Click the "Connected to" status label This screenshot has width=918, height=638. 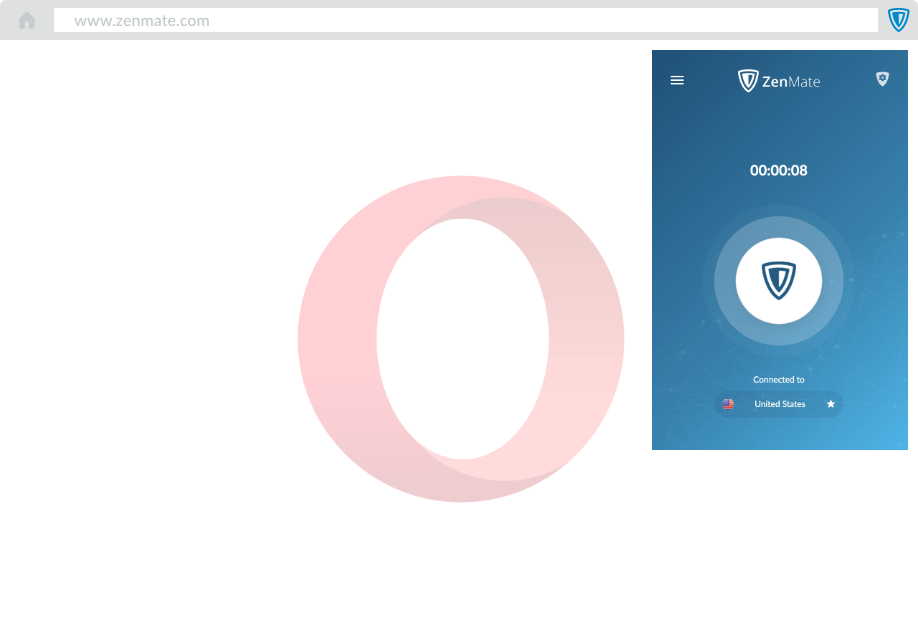(779, 380)
